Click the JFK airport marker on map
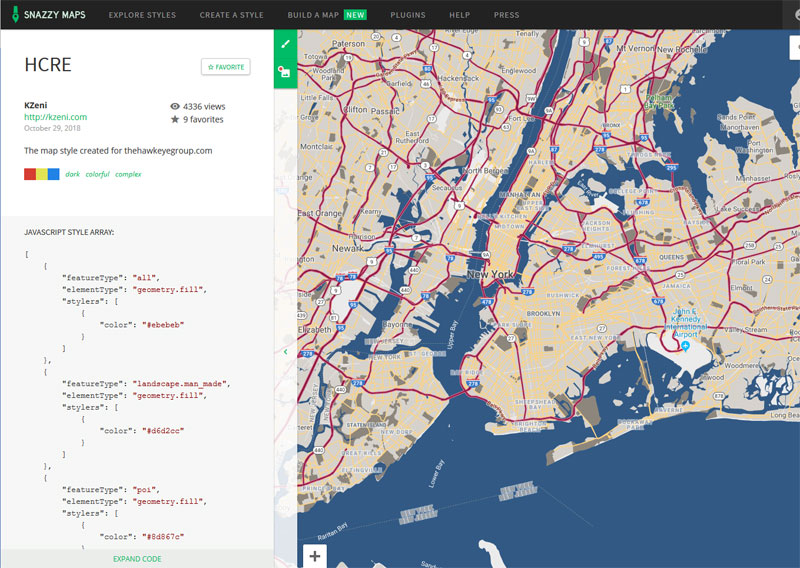800x568 pixels. click(x=686, y=345)
